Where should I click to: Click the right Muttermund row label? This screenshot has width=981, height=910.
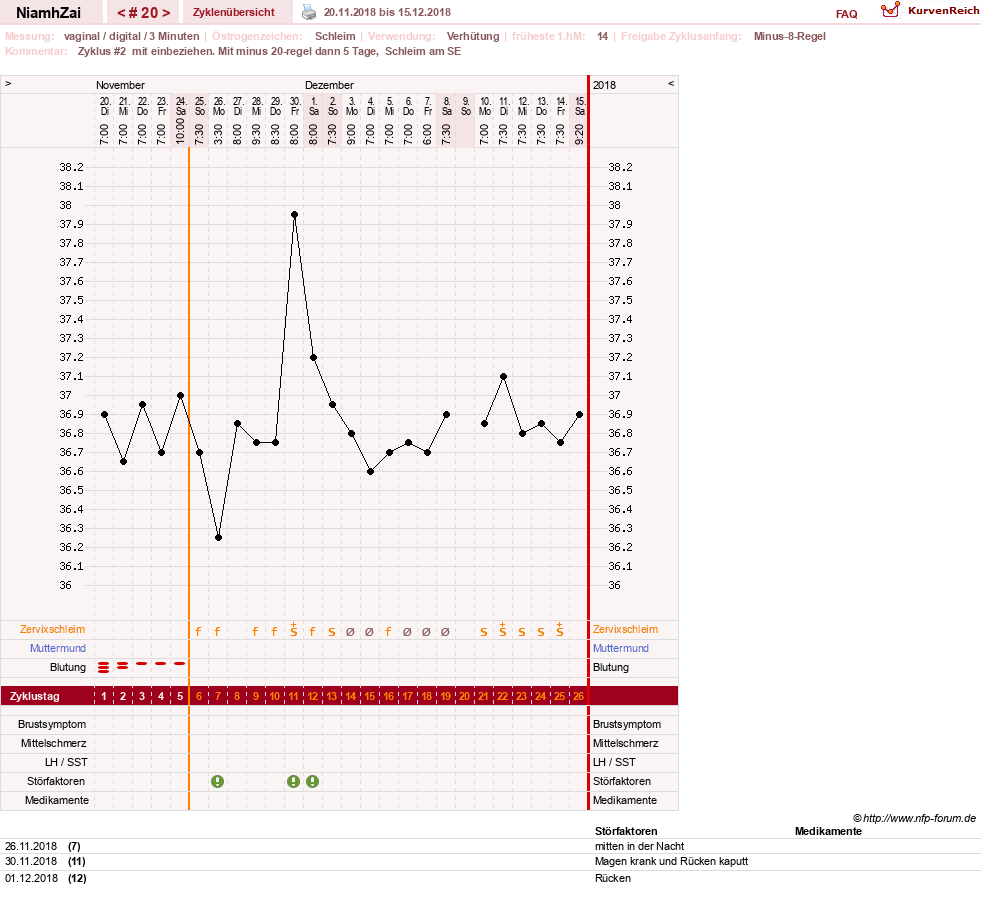point(621,648)
